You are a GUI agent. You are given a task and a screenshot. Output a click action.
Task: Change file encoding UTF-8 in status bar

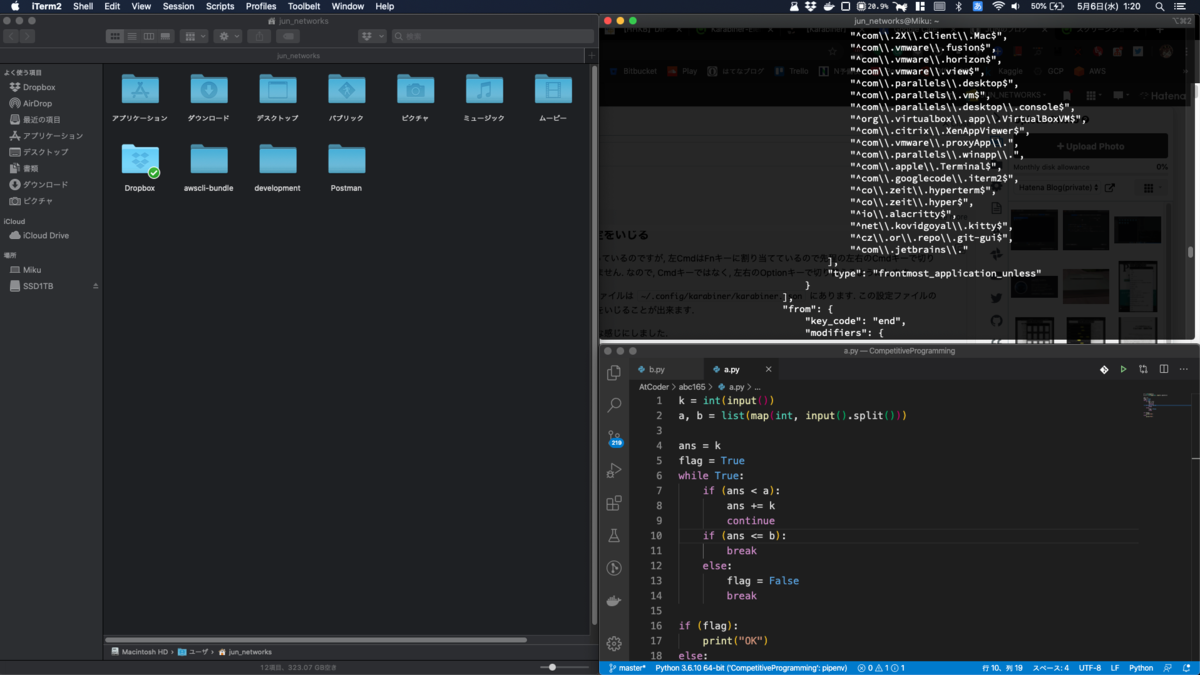tap(1090, 668)
